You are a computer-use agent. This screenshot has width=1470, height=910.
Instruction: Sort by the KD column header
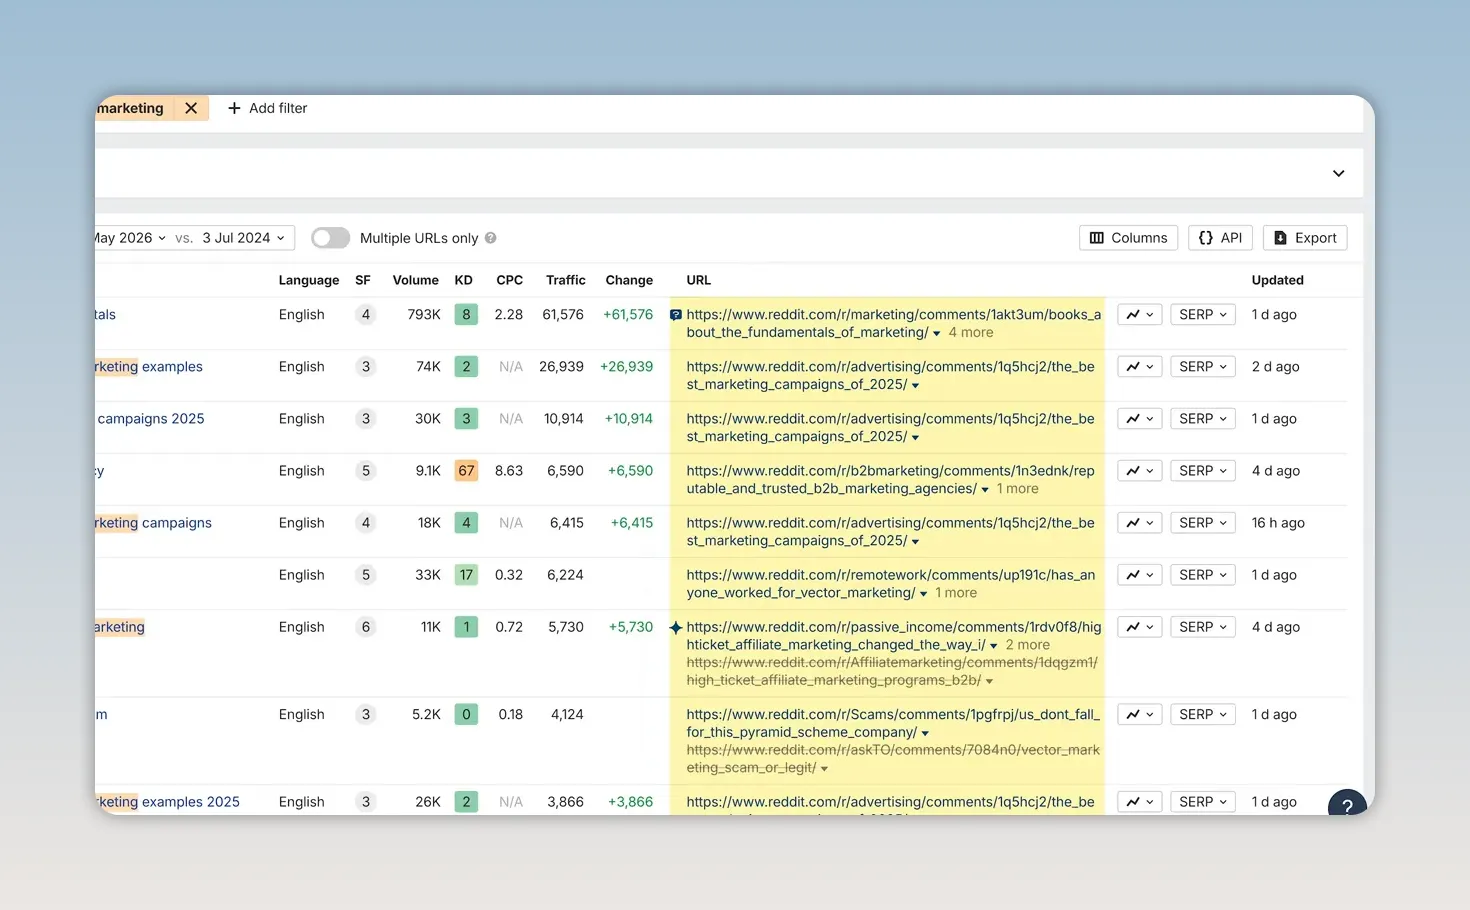pos(463,280)
